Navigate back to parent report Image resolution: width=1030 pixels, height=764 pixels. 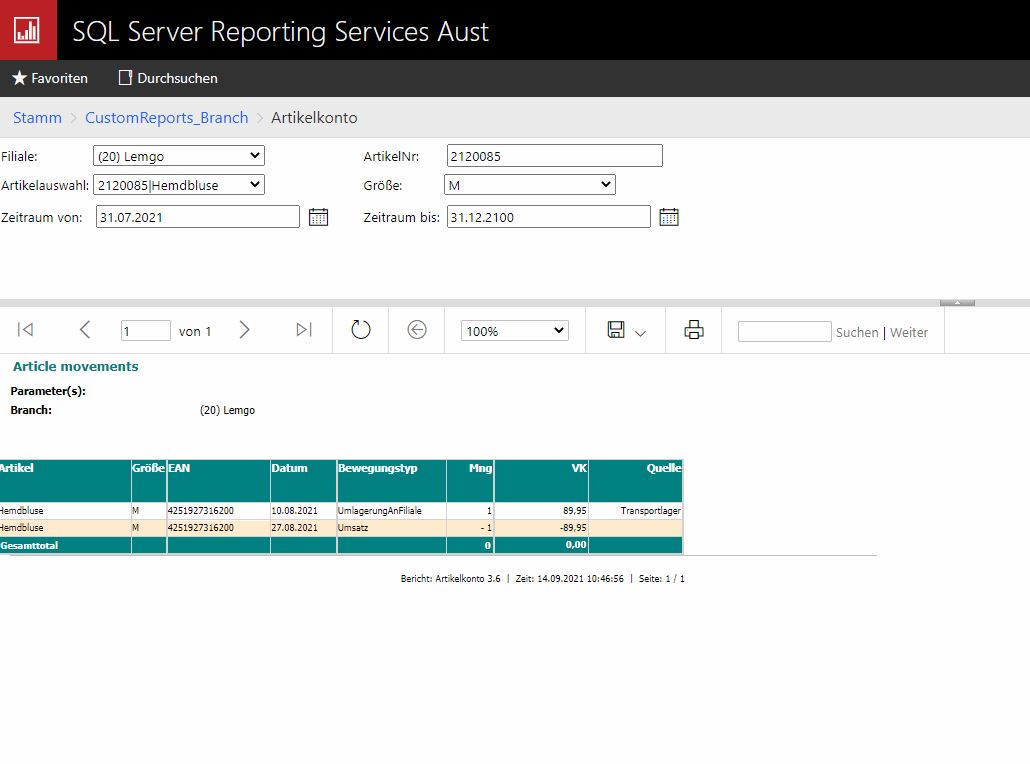coord(417,330)
